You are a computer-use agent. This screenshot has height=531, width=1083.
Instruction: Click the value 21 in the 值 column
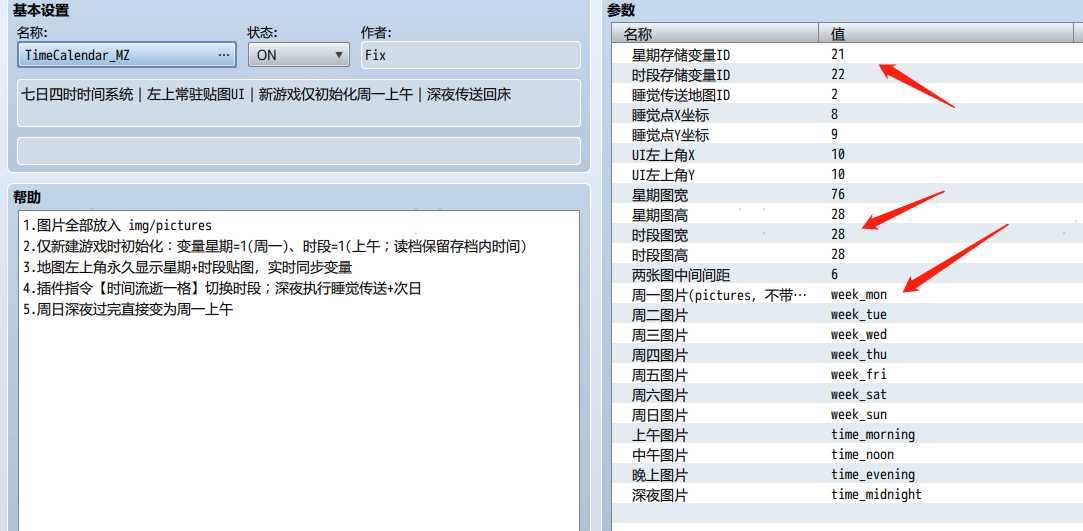[838, 54]
